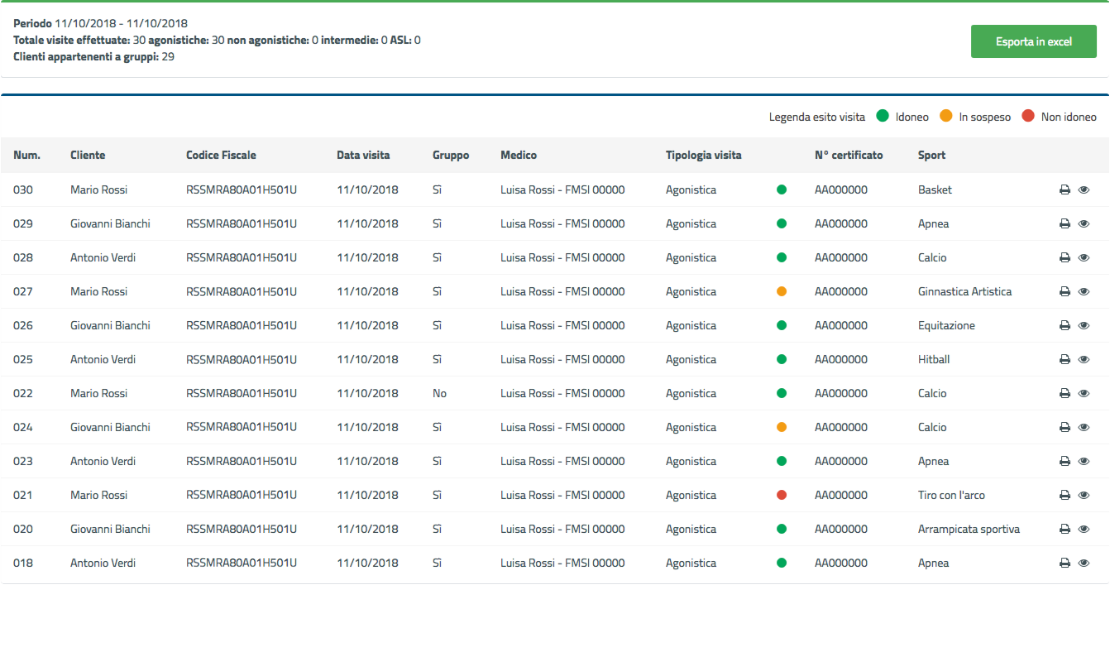
Task: Open the print icon for visit 030
Action: click(1064, 189)
